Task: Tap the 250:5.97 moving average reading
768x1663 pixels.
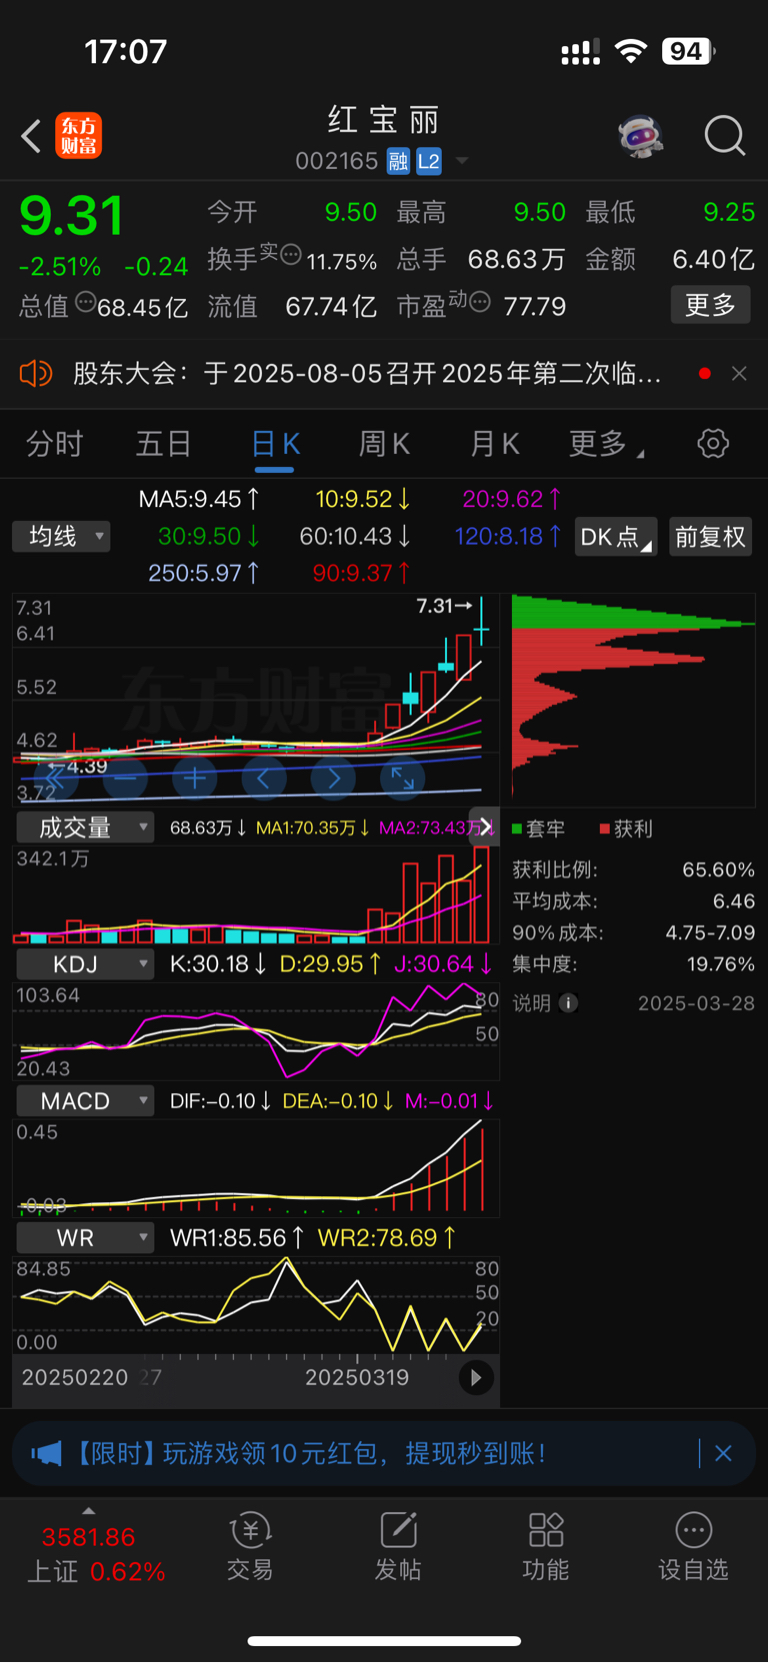Action: point(204,573)
